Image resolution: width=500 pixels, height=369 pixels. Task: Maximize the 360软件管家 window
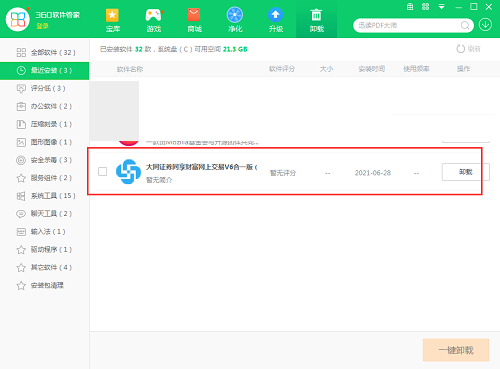(x=474, y=7)
